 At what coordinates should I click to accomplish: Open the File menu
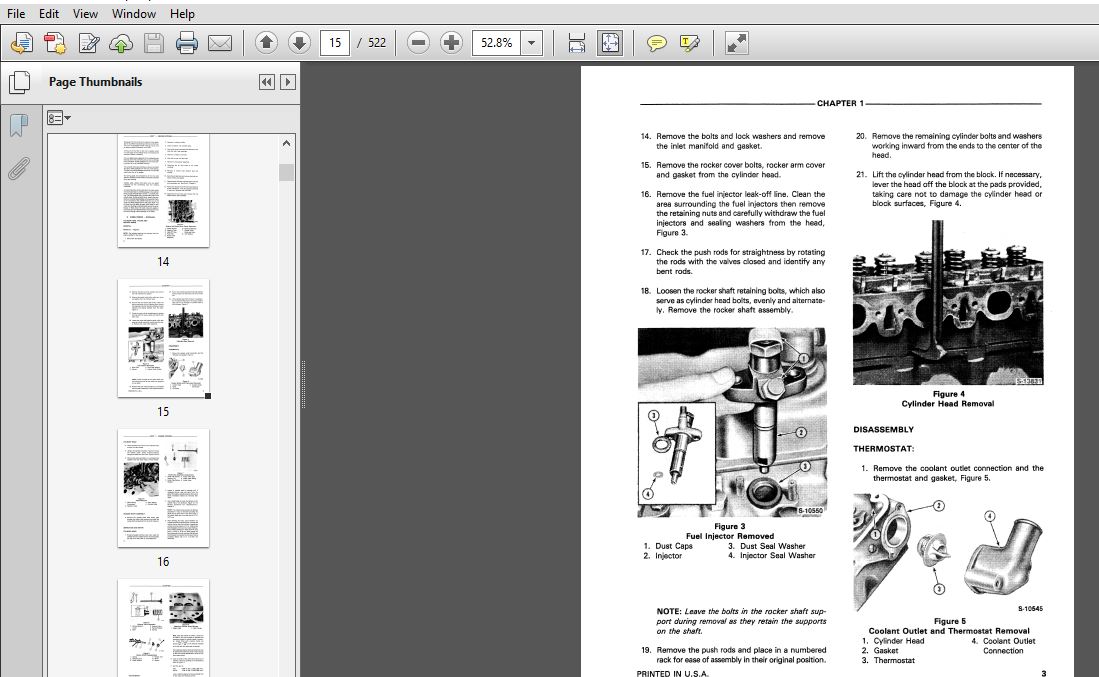15,13
